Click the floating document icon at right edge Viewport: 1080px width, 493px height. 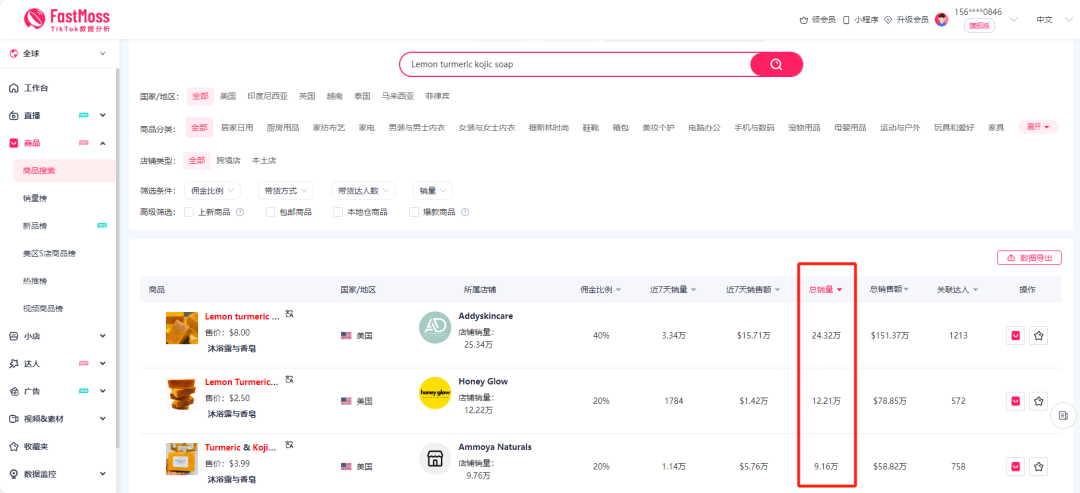tap(1064, 415)
